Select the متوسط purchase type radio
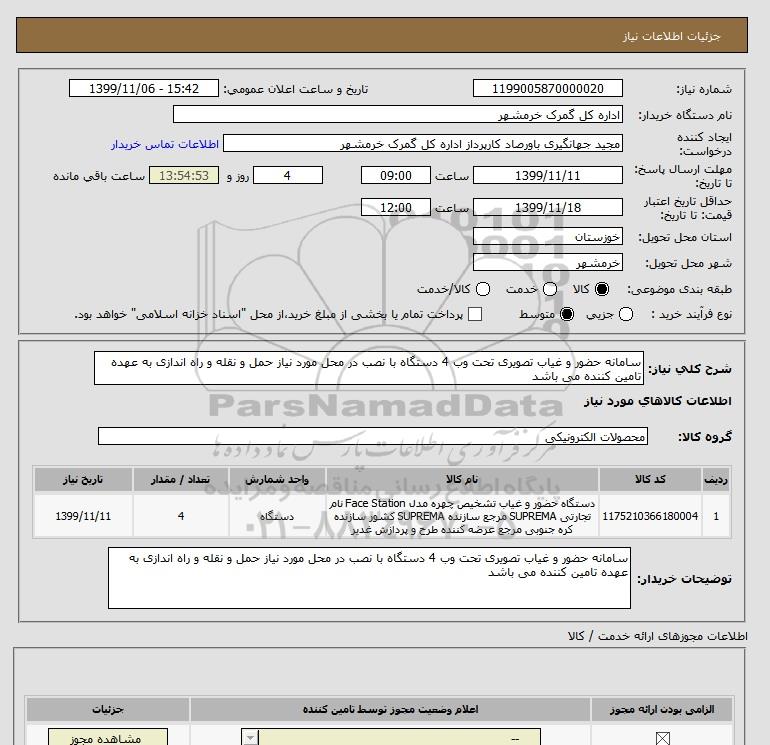The image size is (770, 745). tap(567, 314)
